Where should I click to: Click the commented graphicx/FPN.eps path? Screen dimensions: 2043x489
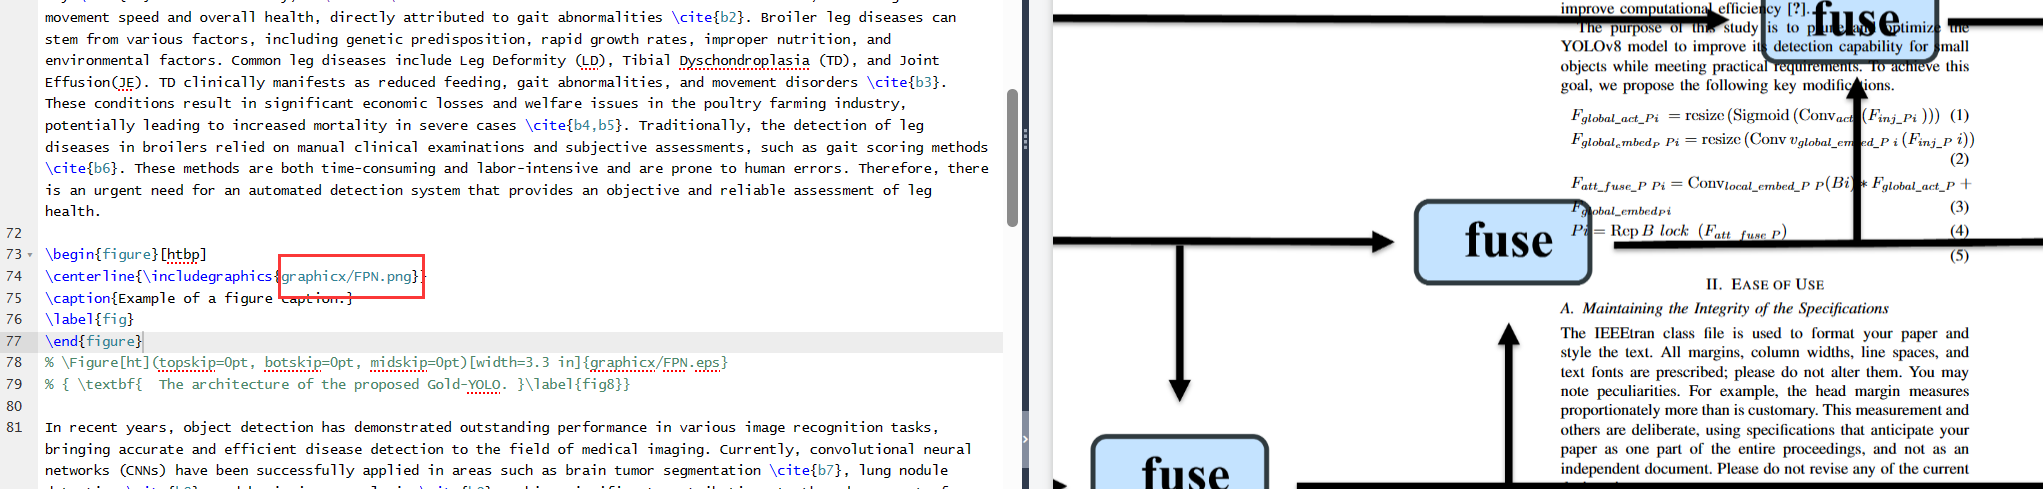tap(655, 362)
